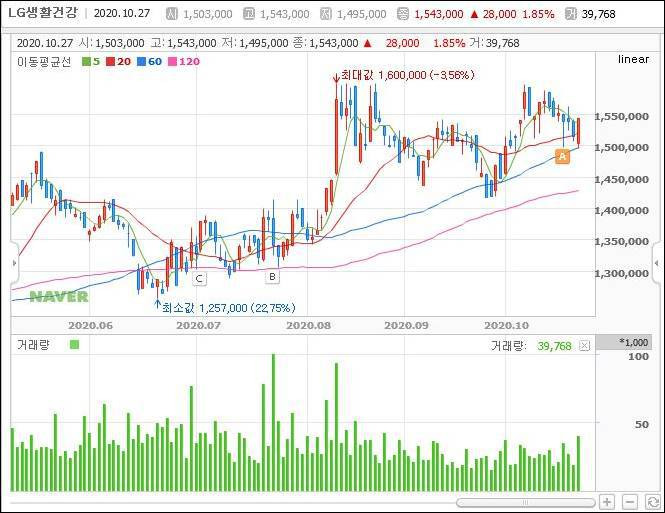Close the 거래량 volume indicator panel
Viewport: 665px width, 513px height.
coord(584,346)
